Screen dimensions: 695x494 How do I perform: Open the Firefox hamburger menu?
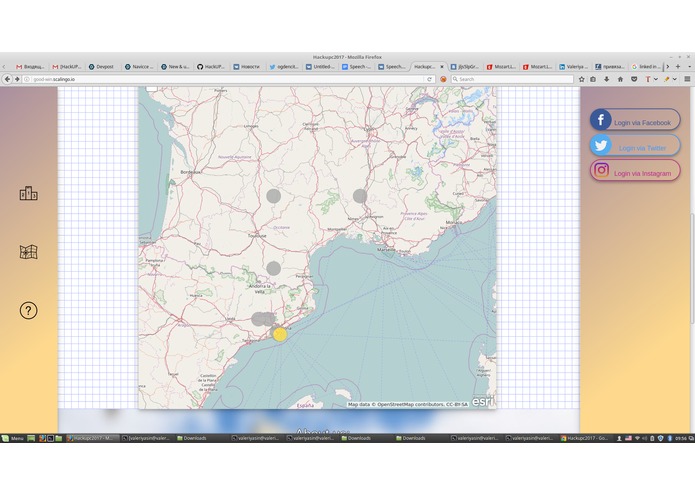(x=687, y=79)
